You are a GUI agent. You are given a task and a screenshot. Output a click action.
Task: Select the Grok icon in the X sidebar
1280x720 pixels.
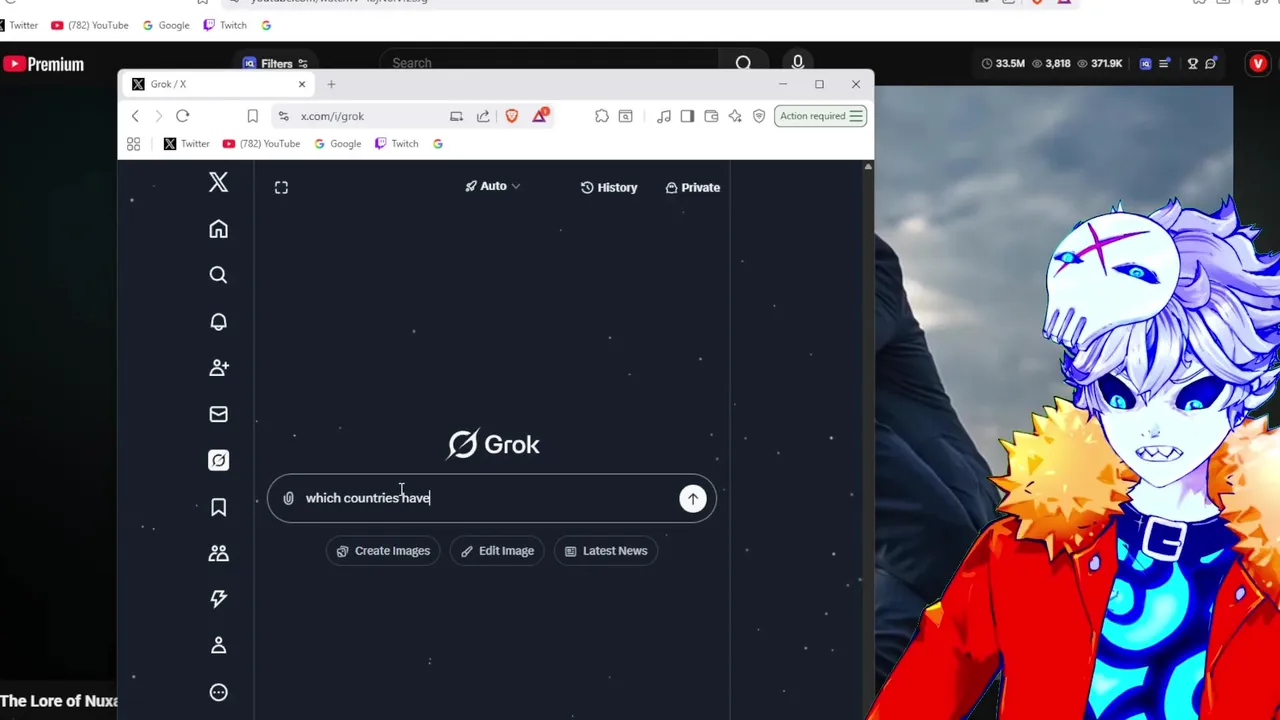pyautogui.click(x=218, y=460)
